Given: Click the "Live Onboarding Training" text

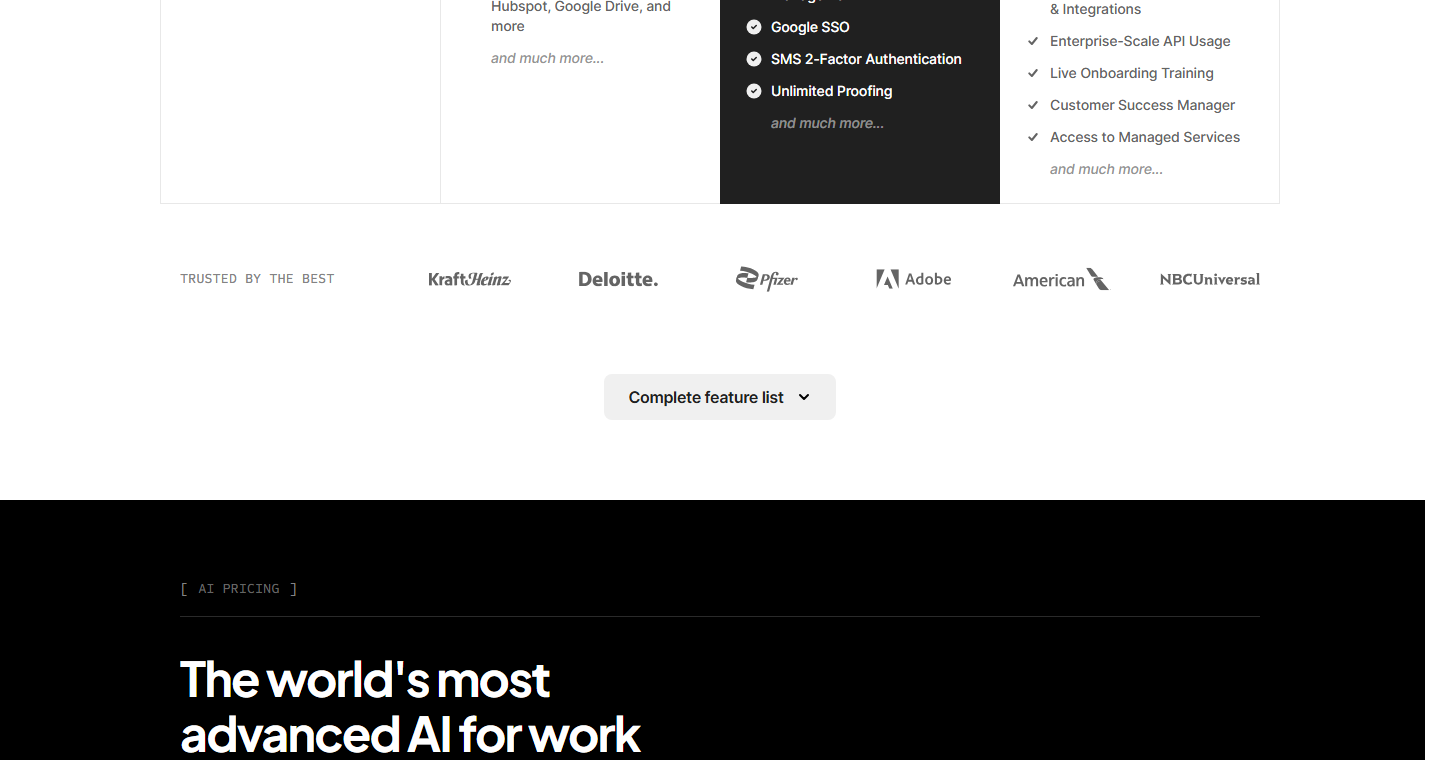Looking at the screenshot, I should (x=1132, y=73).
